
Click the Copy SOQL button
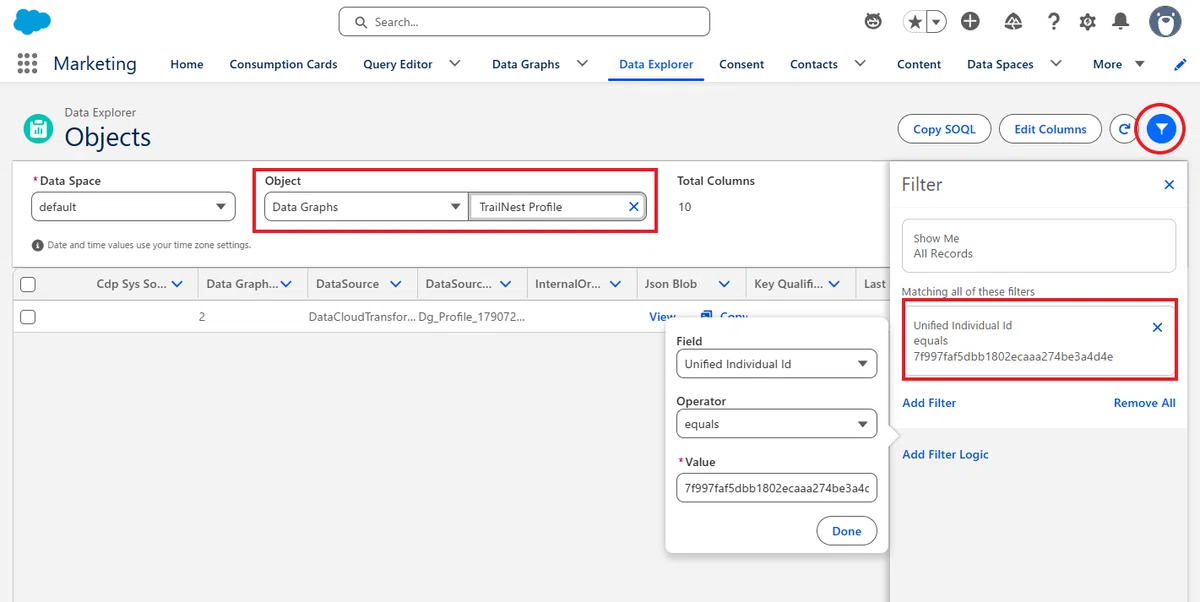click(944, 129)
